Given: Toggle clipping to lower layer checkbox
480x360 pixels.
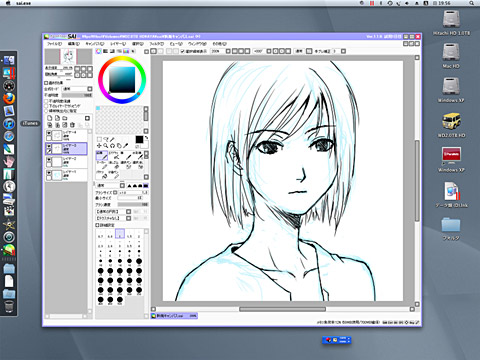Looking at the screenshot, I should tap(46, 106).
